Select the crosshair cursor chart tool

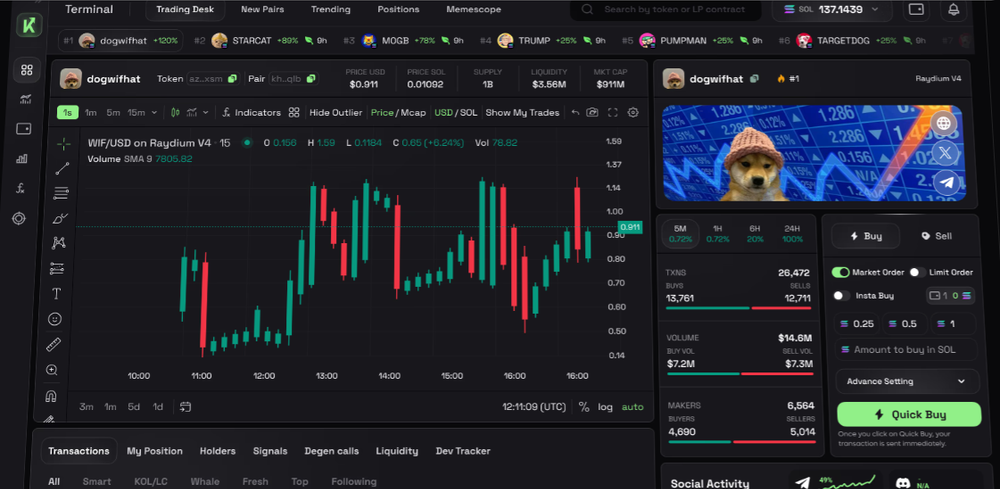click(64, 144)
